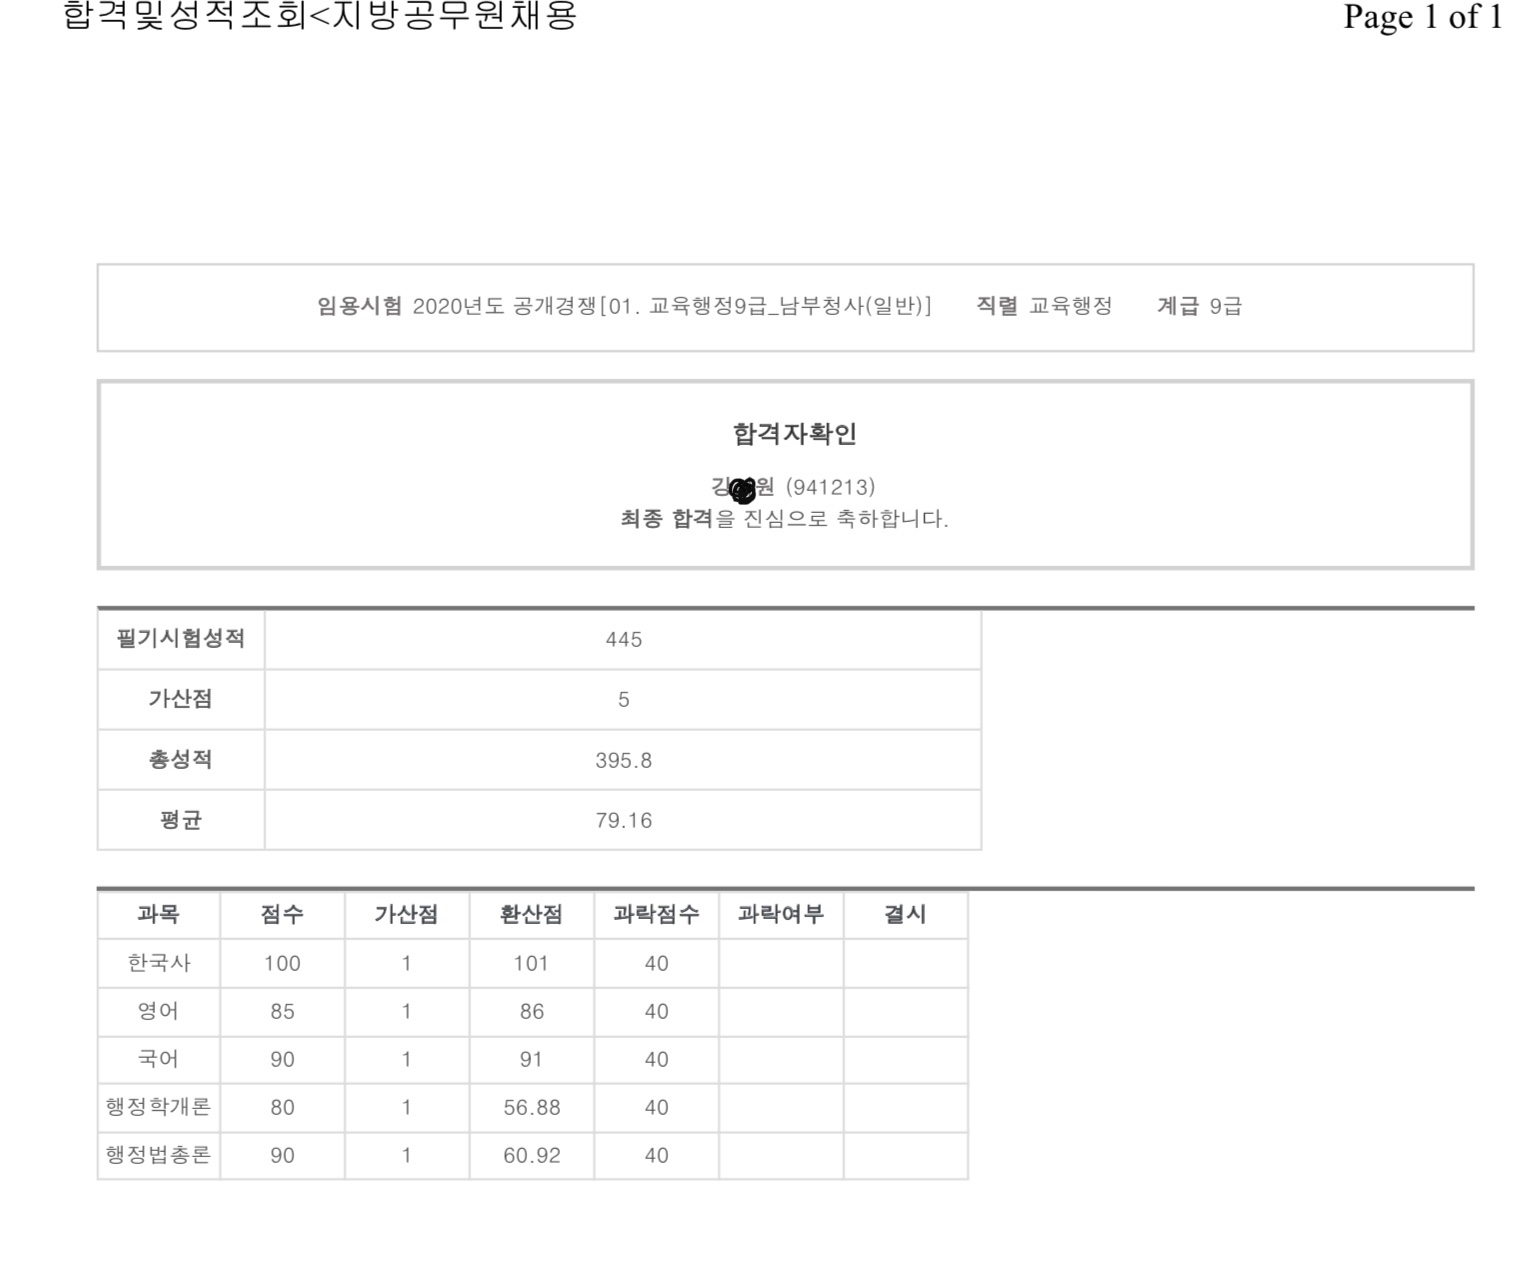This screenshot has width=1536, height=1270.
Task: Click the black scribble mark covering the name
Action: [742, 490]
